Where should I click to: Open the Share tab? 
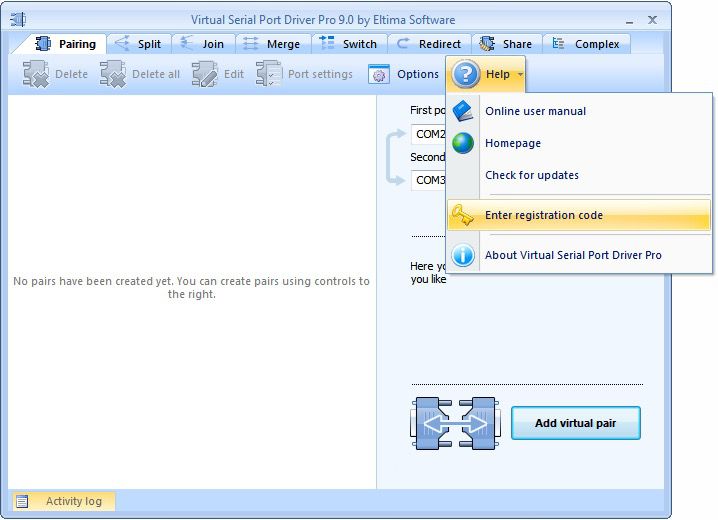click(506, 44)
